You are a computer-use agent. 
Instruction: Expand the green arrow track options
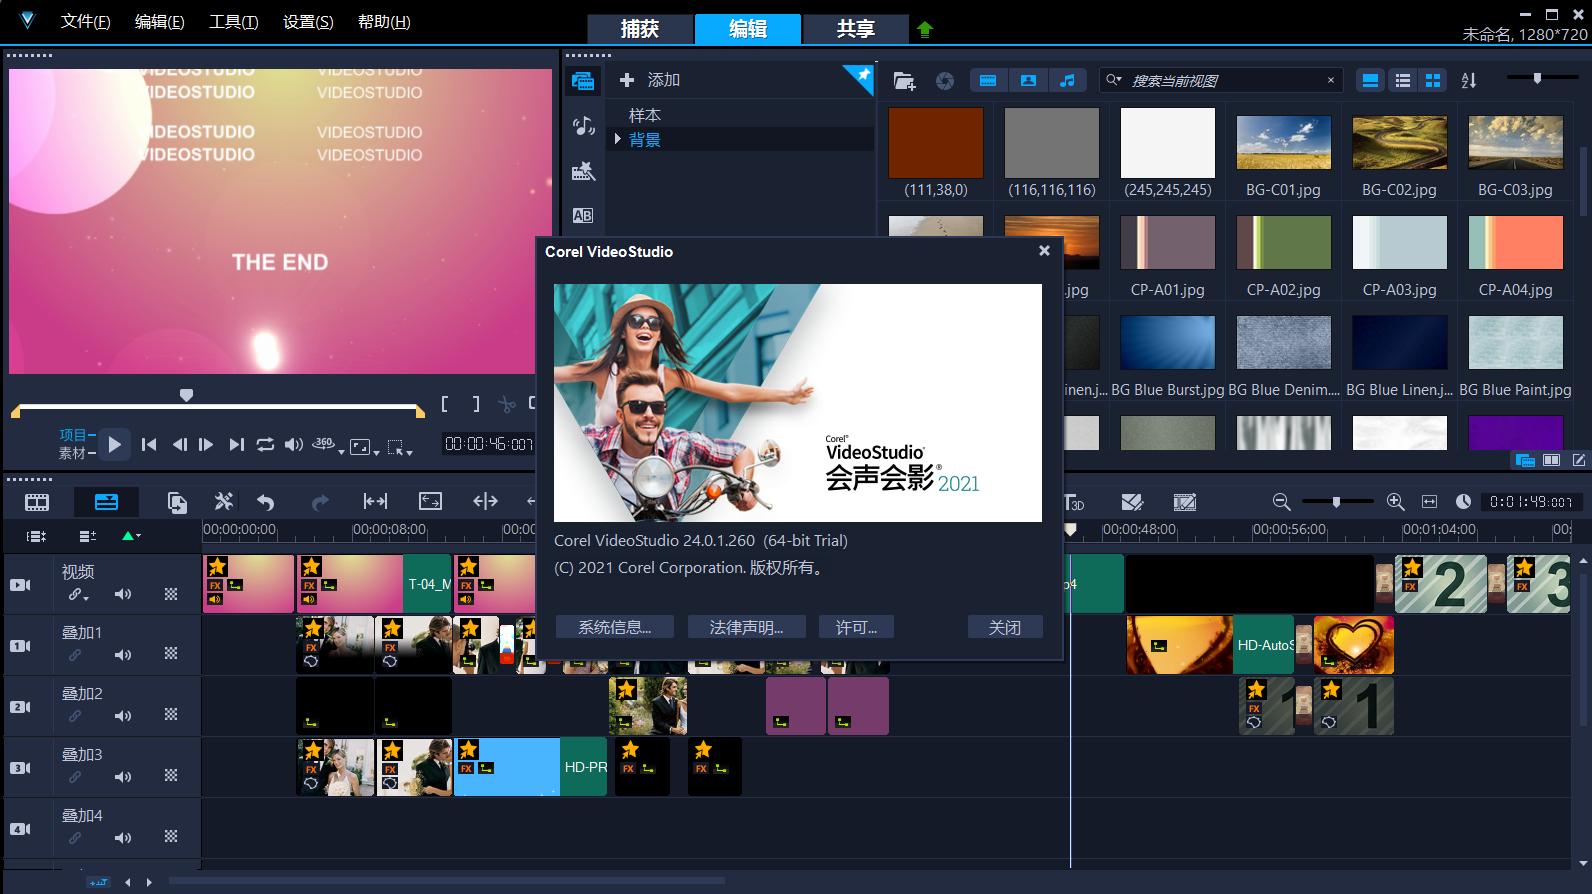[131, 536]
